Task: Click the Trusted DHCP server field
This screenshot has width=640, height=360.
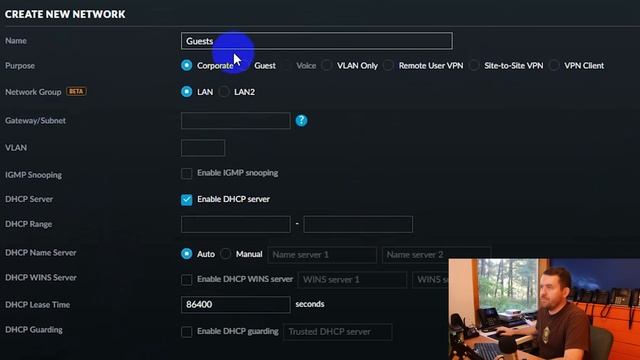Action: coord(338,332)
